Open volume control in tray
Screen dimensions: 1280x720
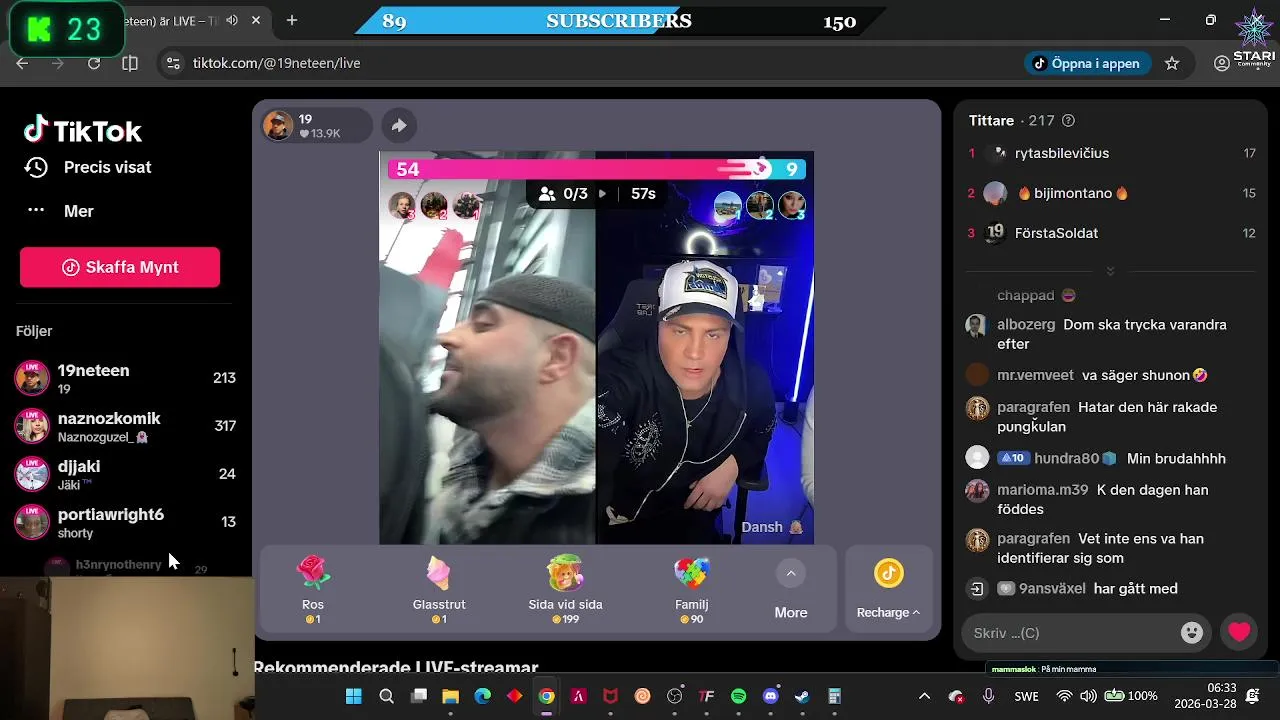[1088, 696]
